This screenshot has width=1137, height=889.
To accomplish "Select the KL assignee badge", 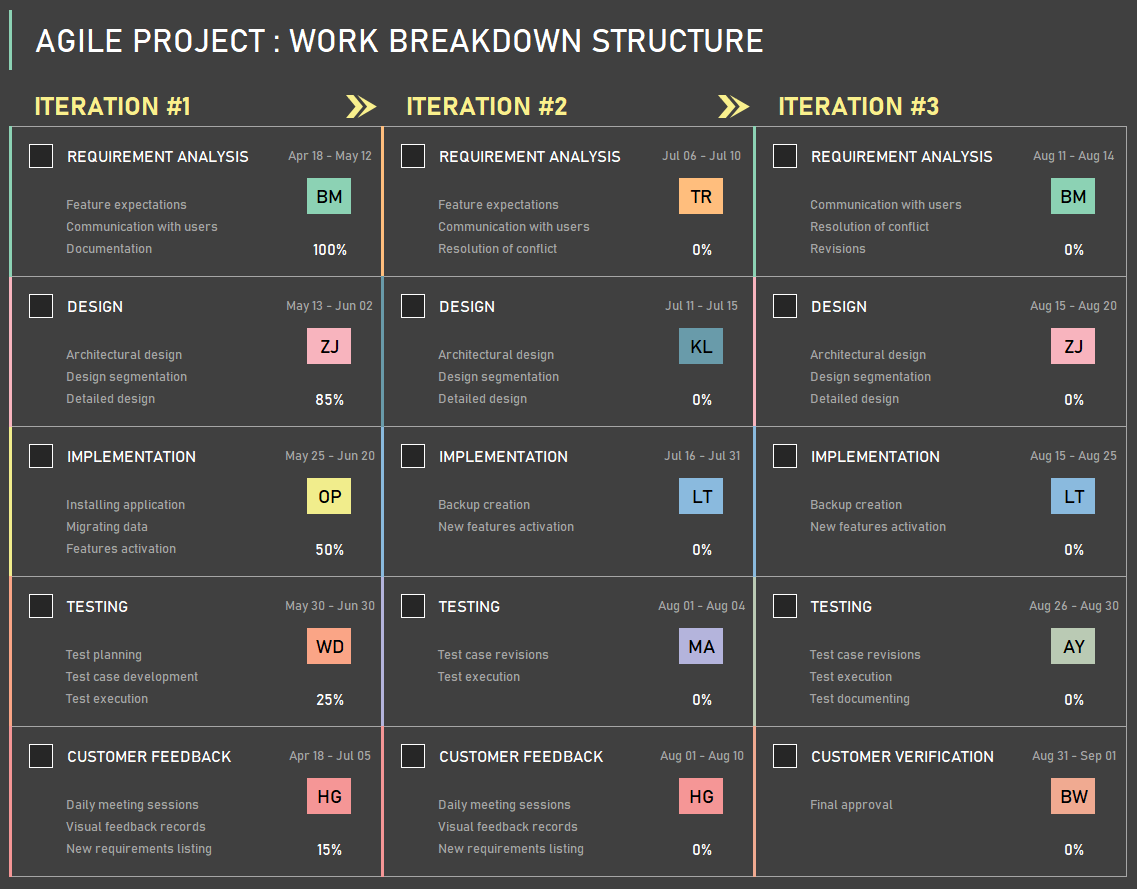I will (701, 347).
